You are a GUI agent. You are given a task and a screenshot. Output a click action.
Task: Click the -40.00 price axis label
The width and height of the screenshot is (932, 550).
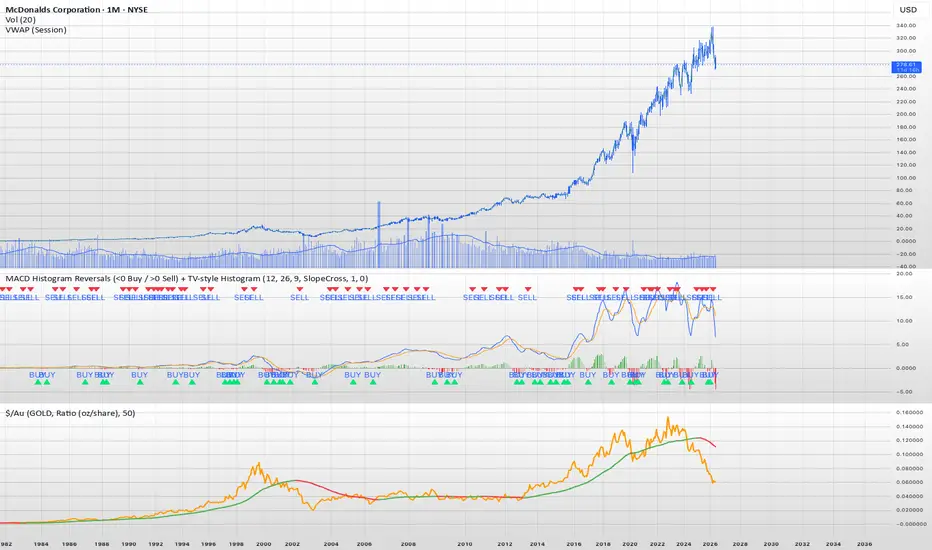pos(906,266)
